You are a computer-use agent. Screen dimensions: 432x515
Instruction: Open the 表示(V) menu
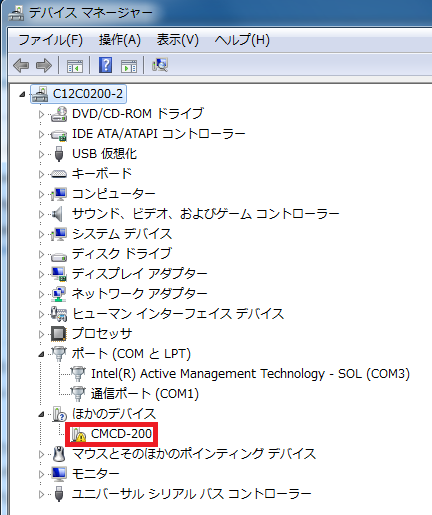pos(178,40)
